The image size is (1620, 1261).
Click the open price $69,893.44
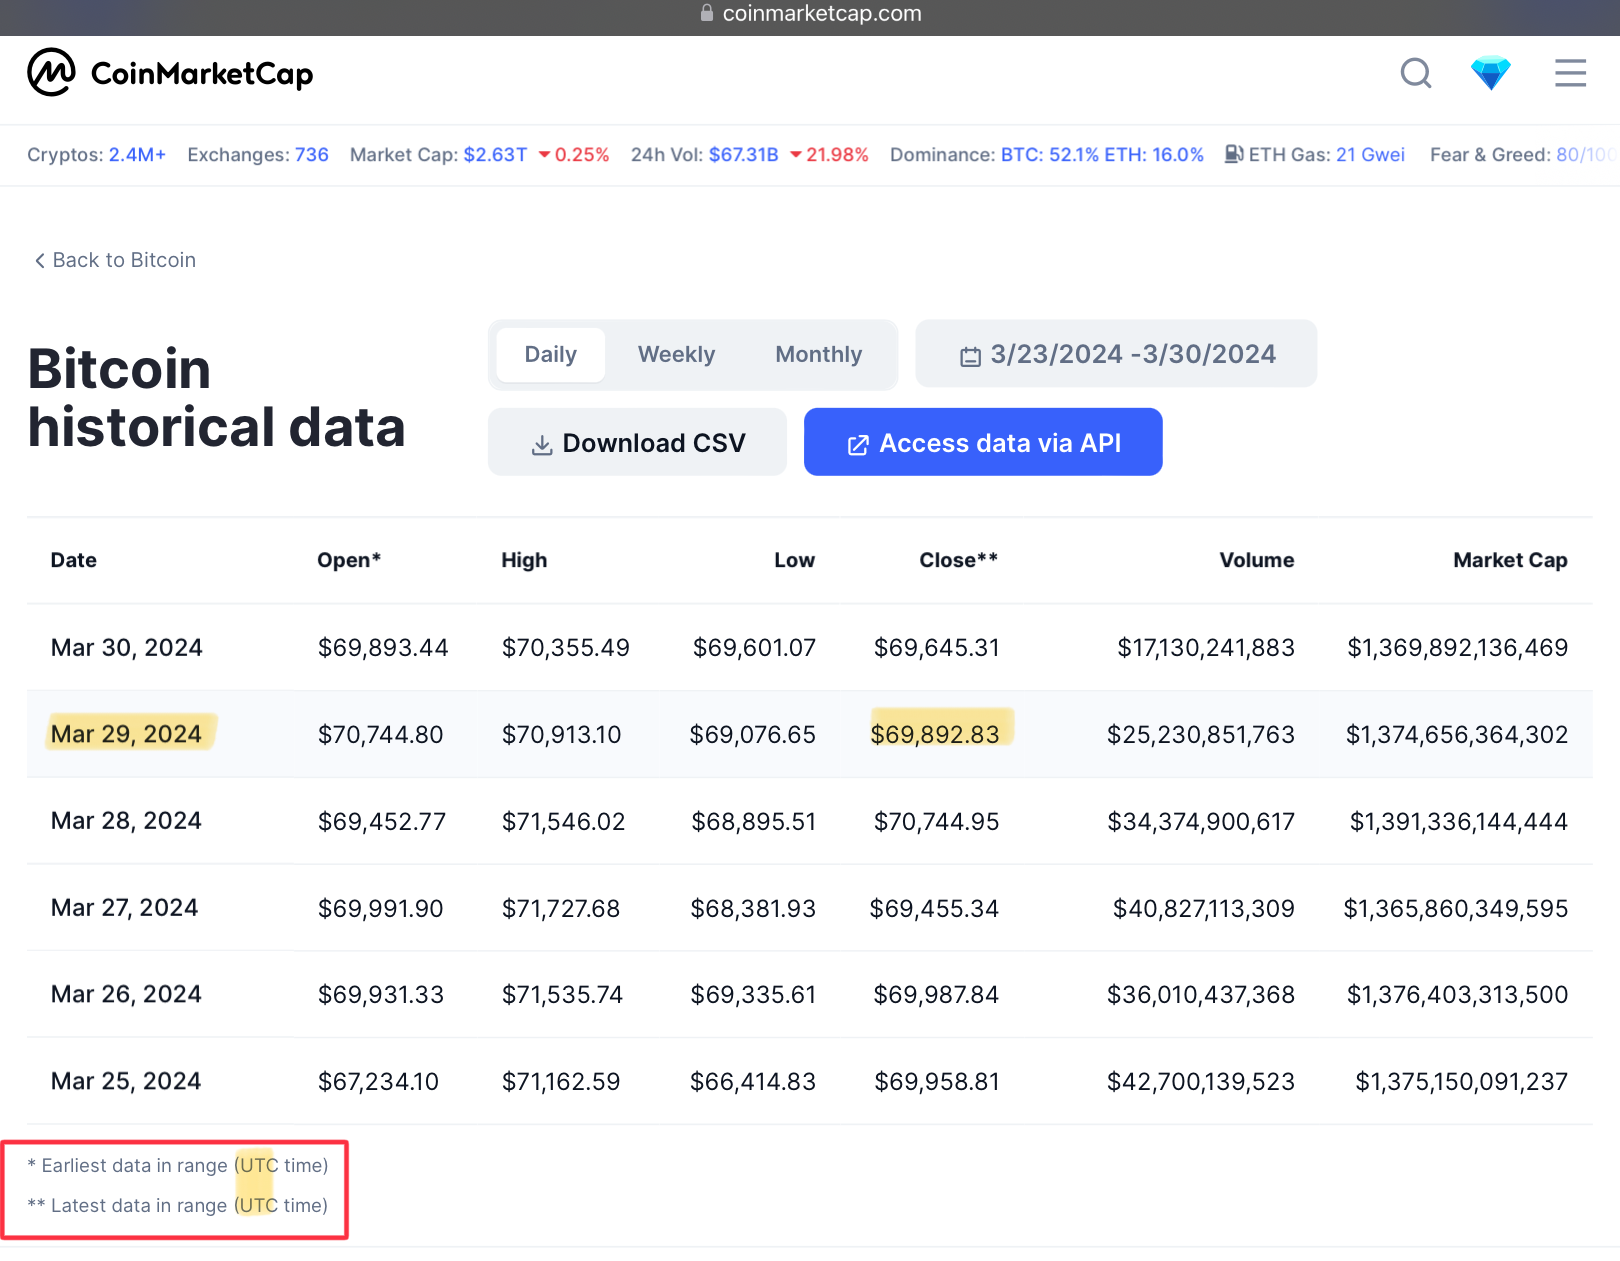click(383, 648)
